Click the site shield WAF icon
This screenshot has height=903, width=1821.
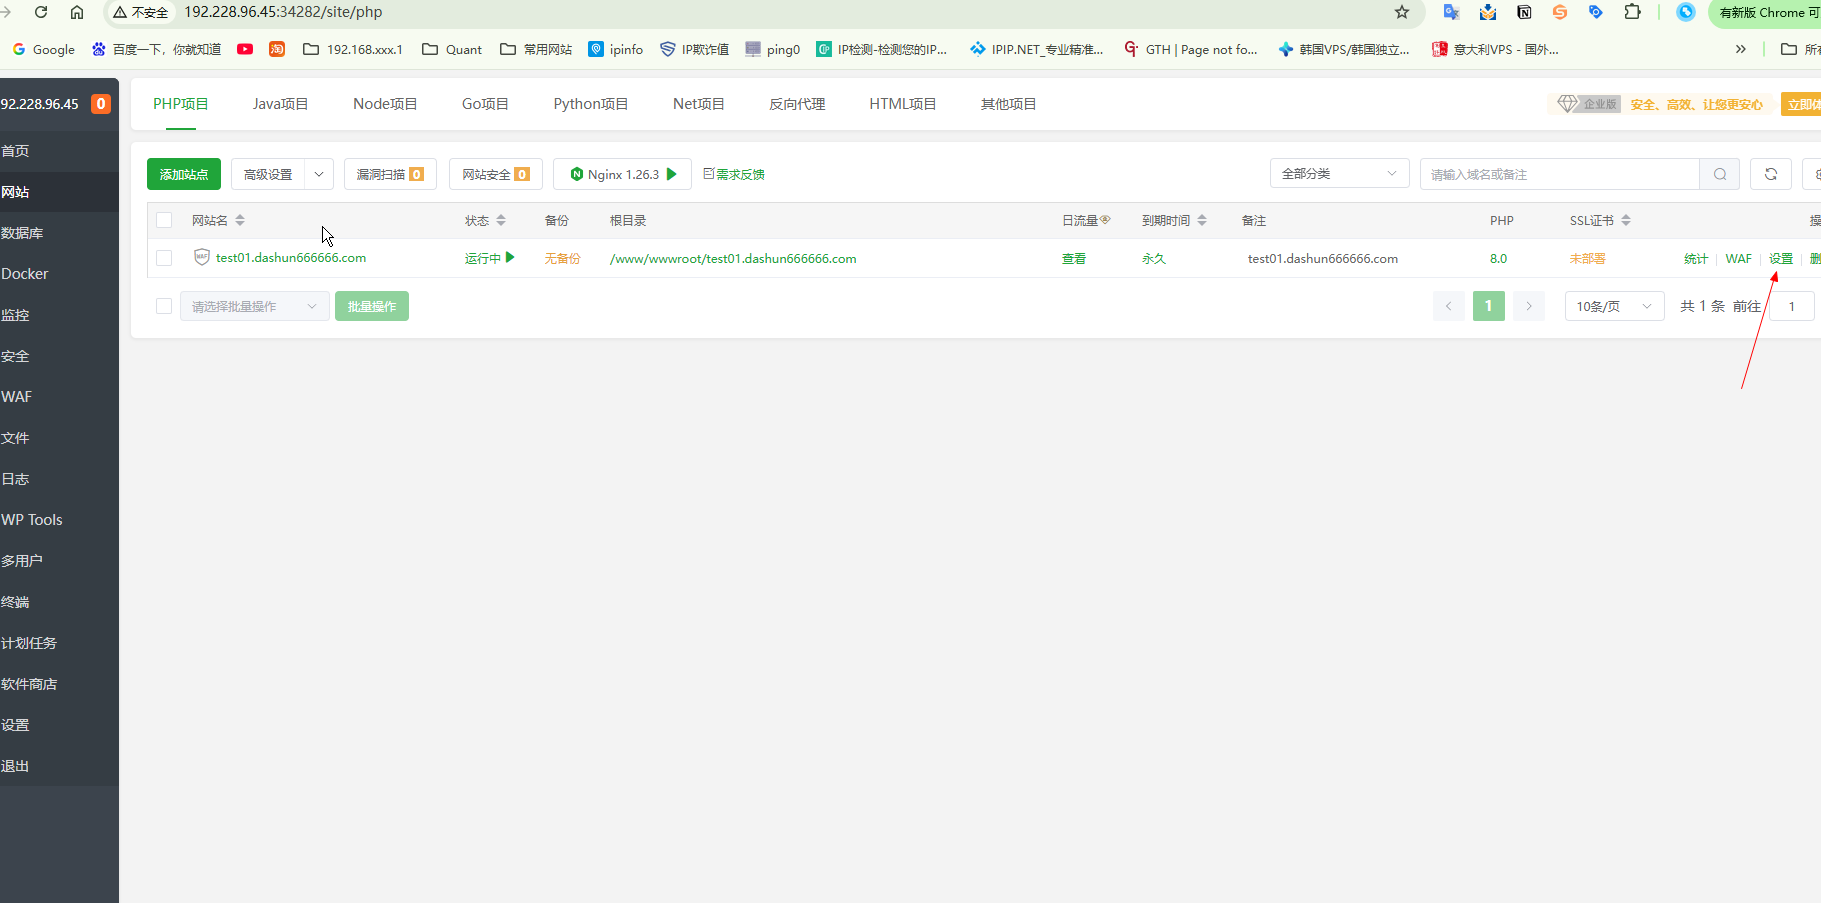point(202,257)
